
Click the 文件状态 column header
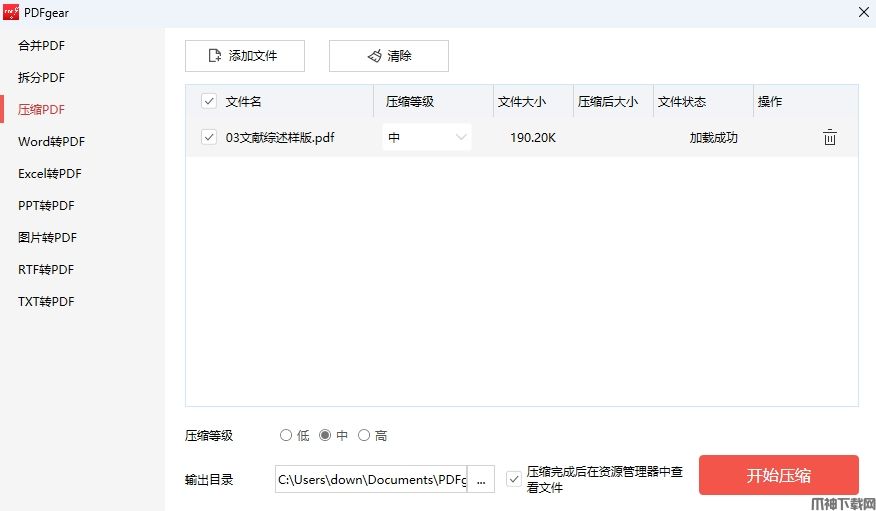click(682, 102)
